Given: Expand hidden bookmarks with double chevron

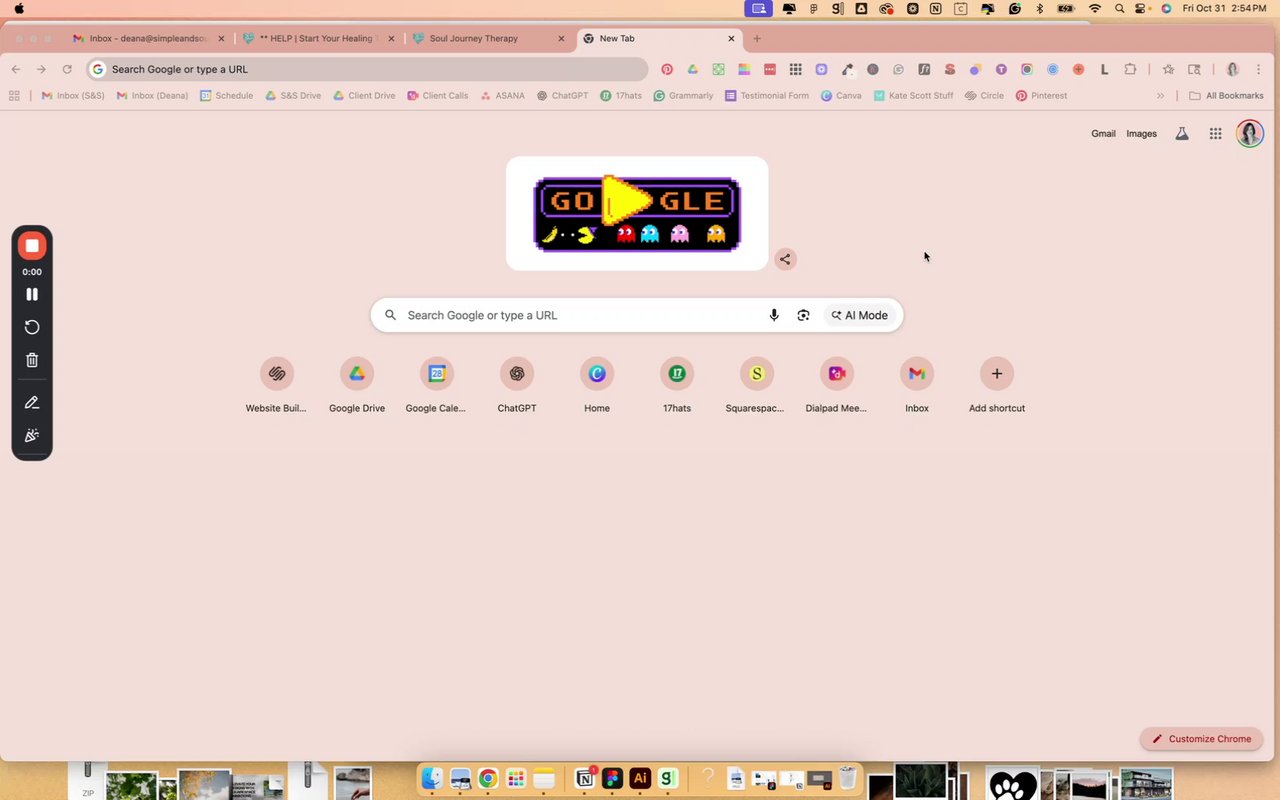Looking at the screenshot, I should click(1160, 96).
